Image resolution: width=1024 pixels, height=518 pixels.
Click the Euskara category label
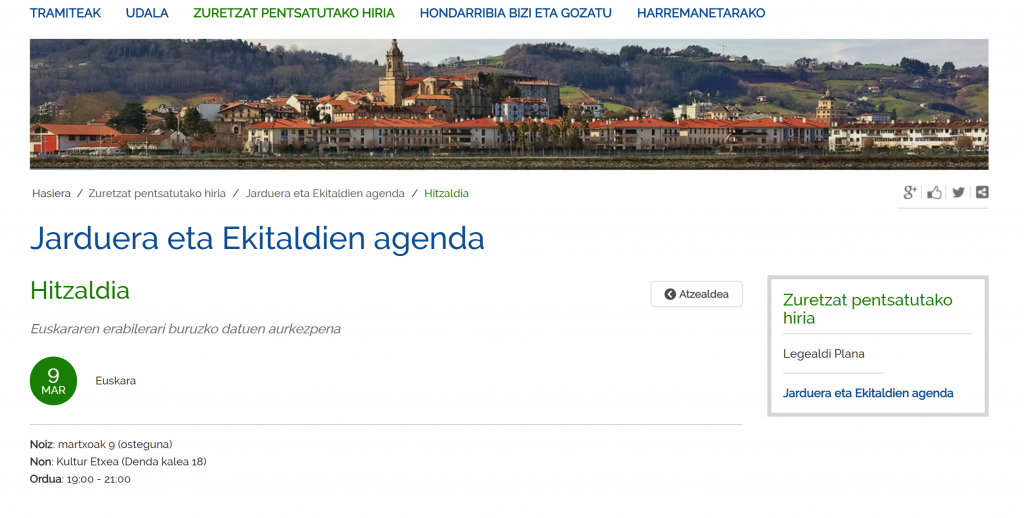[116, 381]
